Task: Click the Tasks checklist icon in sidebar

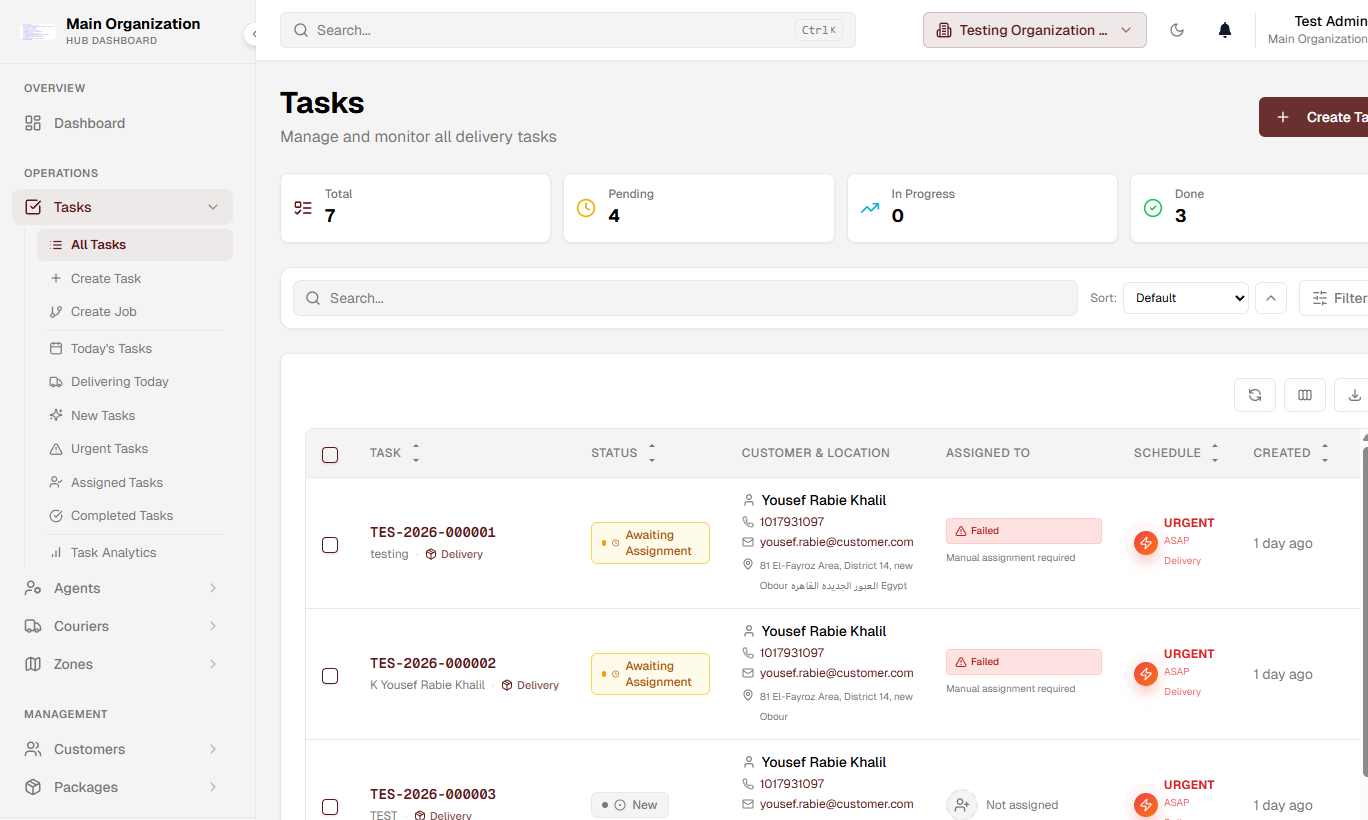Action: point(33,207)
